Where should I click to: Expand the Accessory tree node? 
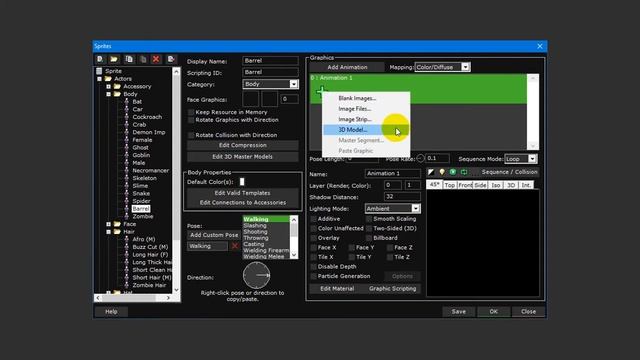coord(109,87)
